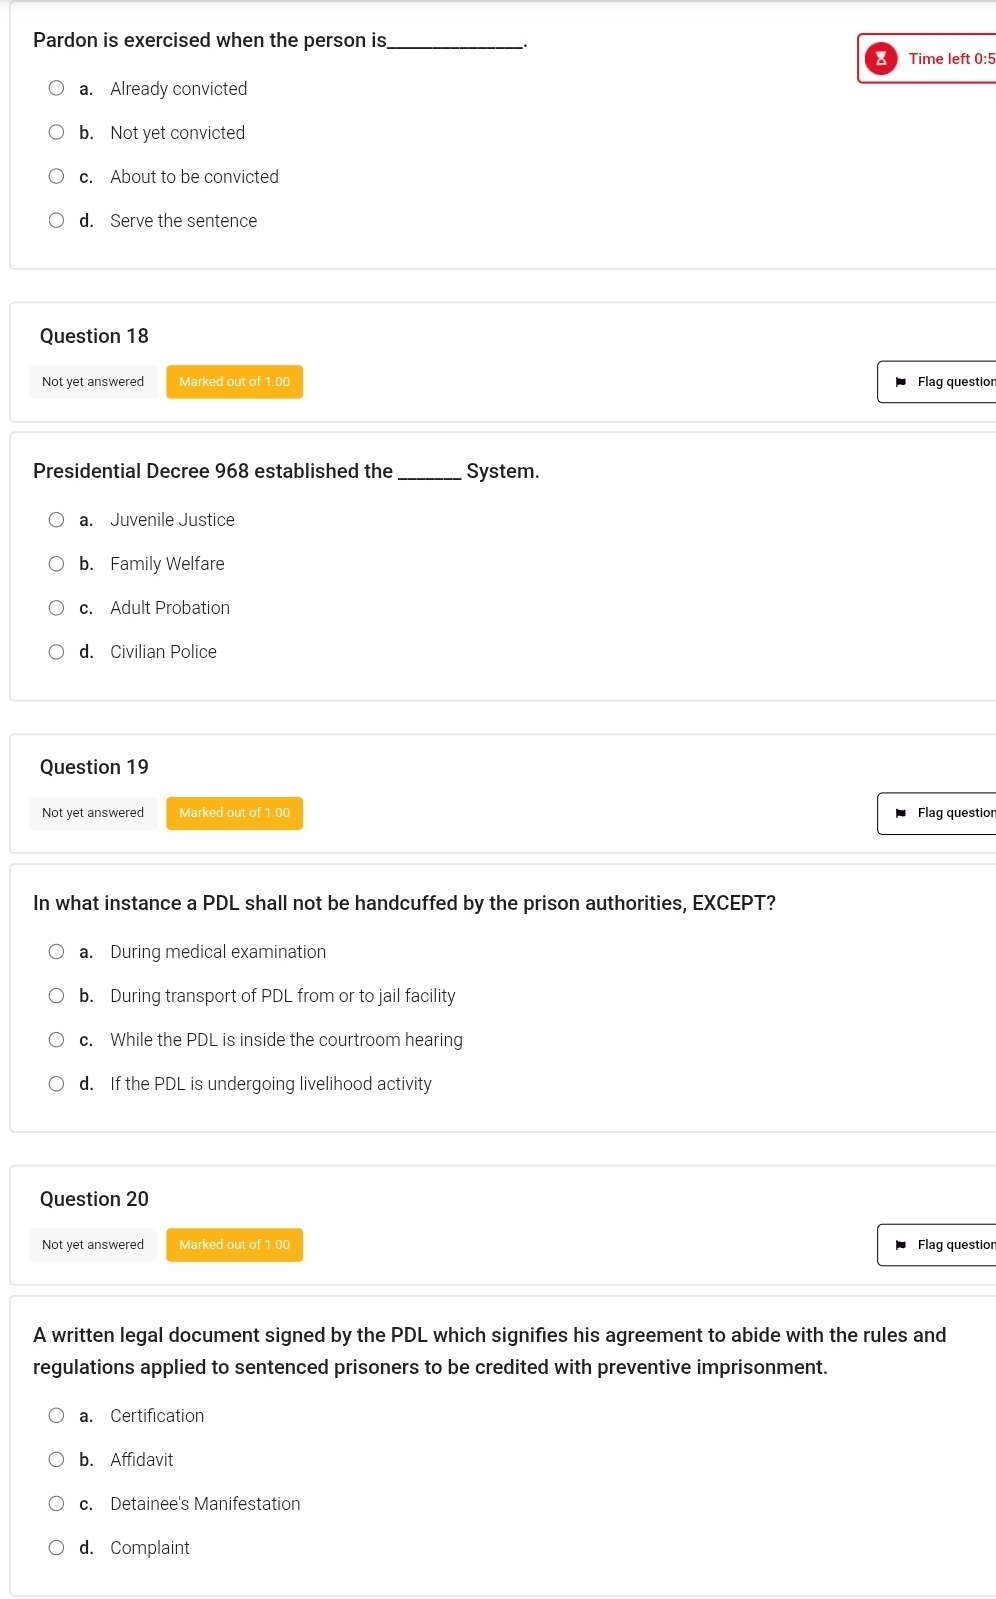Choose 'While the PDL is inside the courtroom hearing'
This screenshot has height=1599, width=996.
coord(57,1040)
